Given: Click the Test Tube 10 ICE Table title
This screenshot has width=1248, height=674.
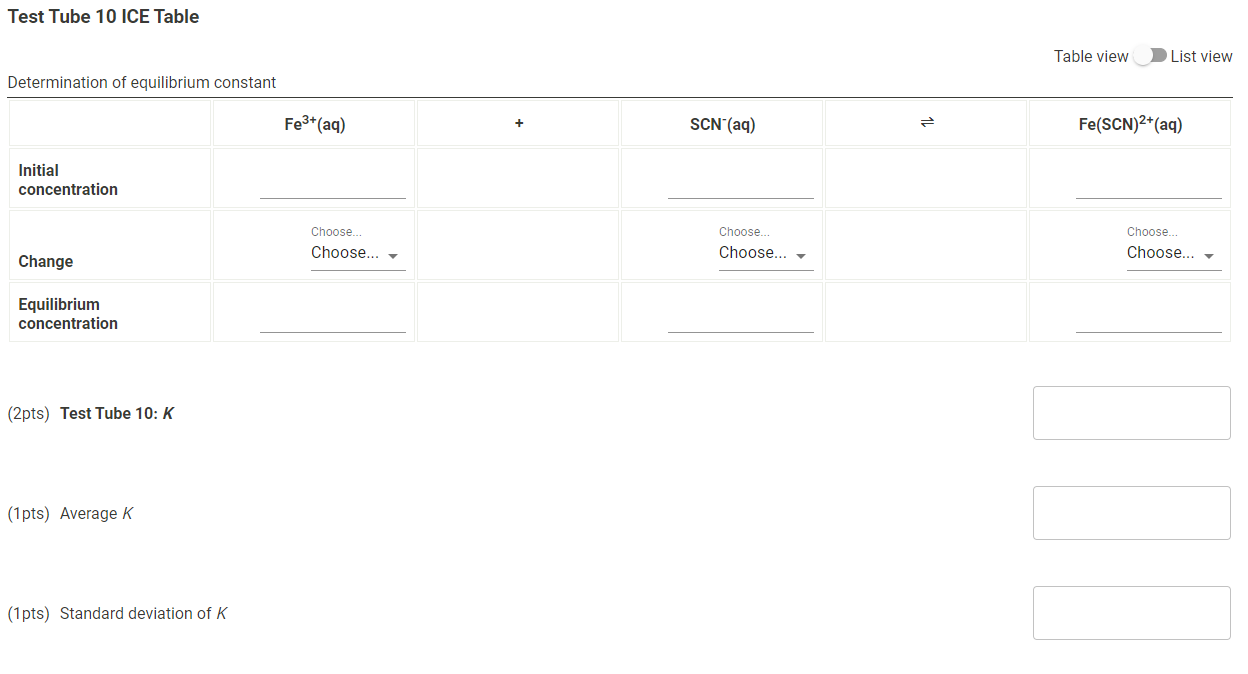Looking at the screenshot, I should point(103,16).
